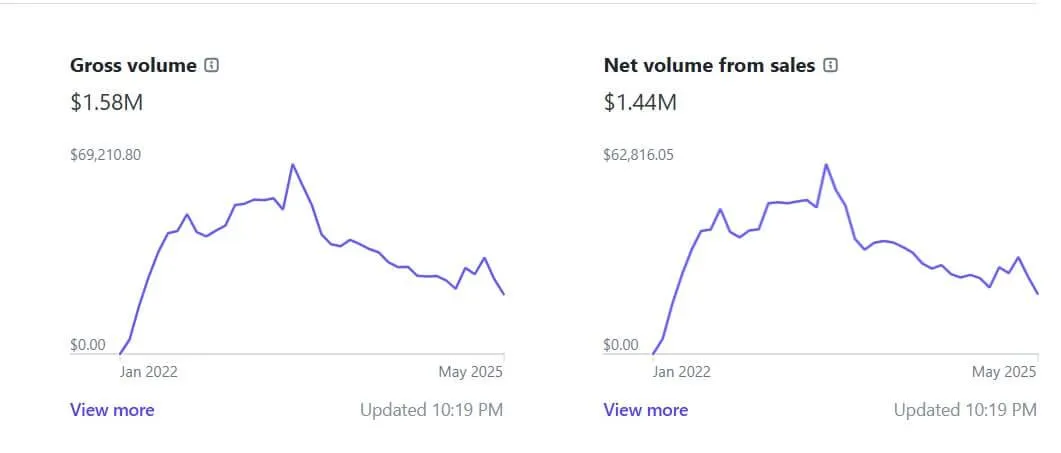The image size is (1061, 453).
Task: Click the $1.58M gross volume total
Action: (107, 103)
